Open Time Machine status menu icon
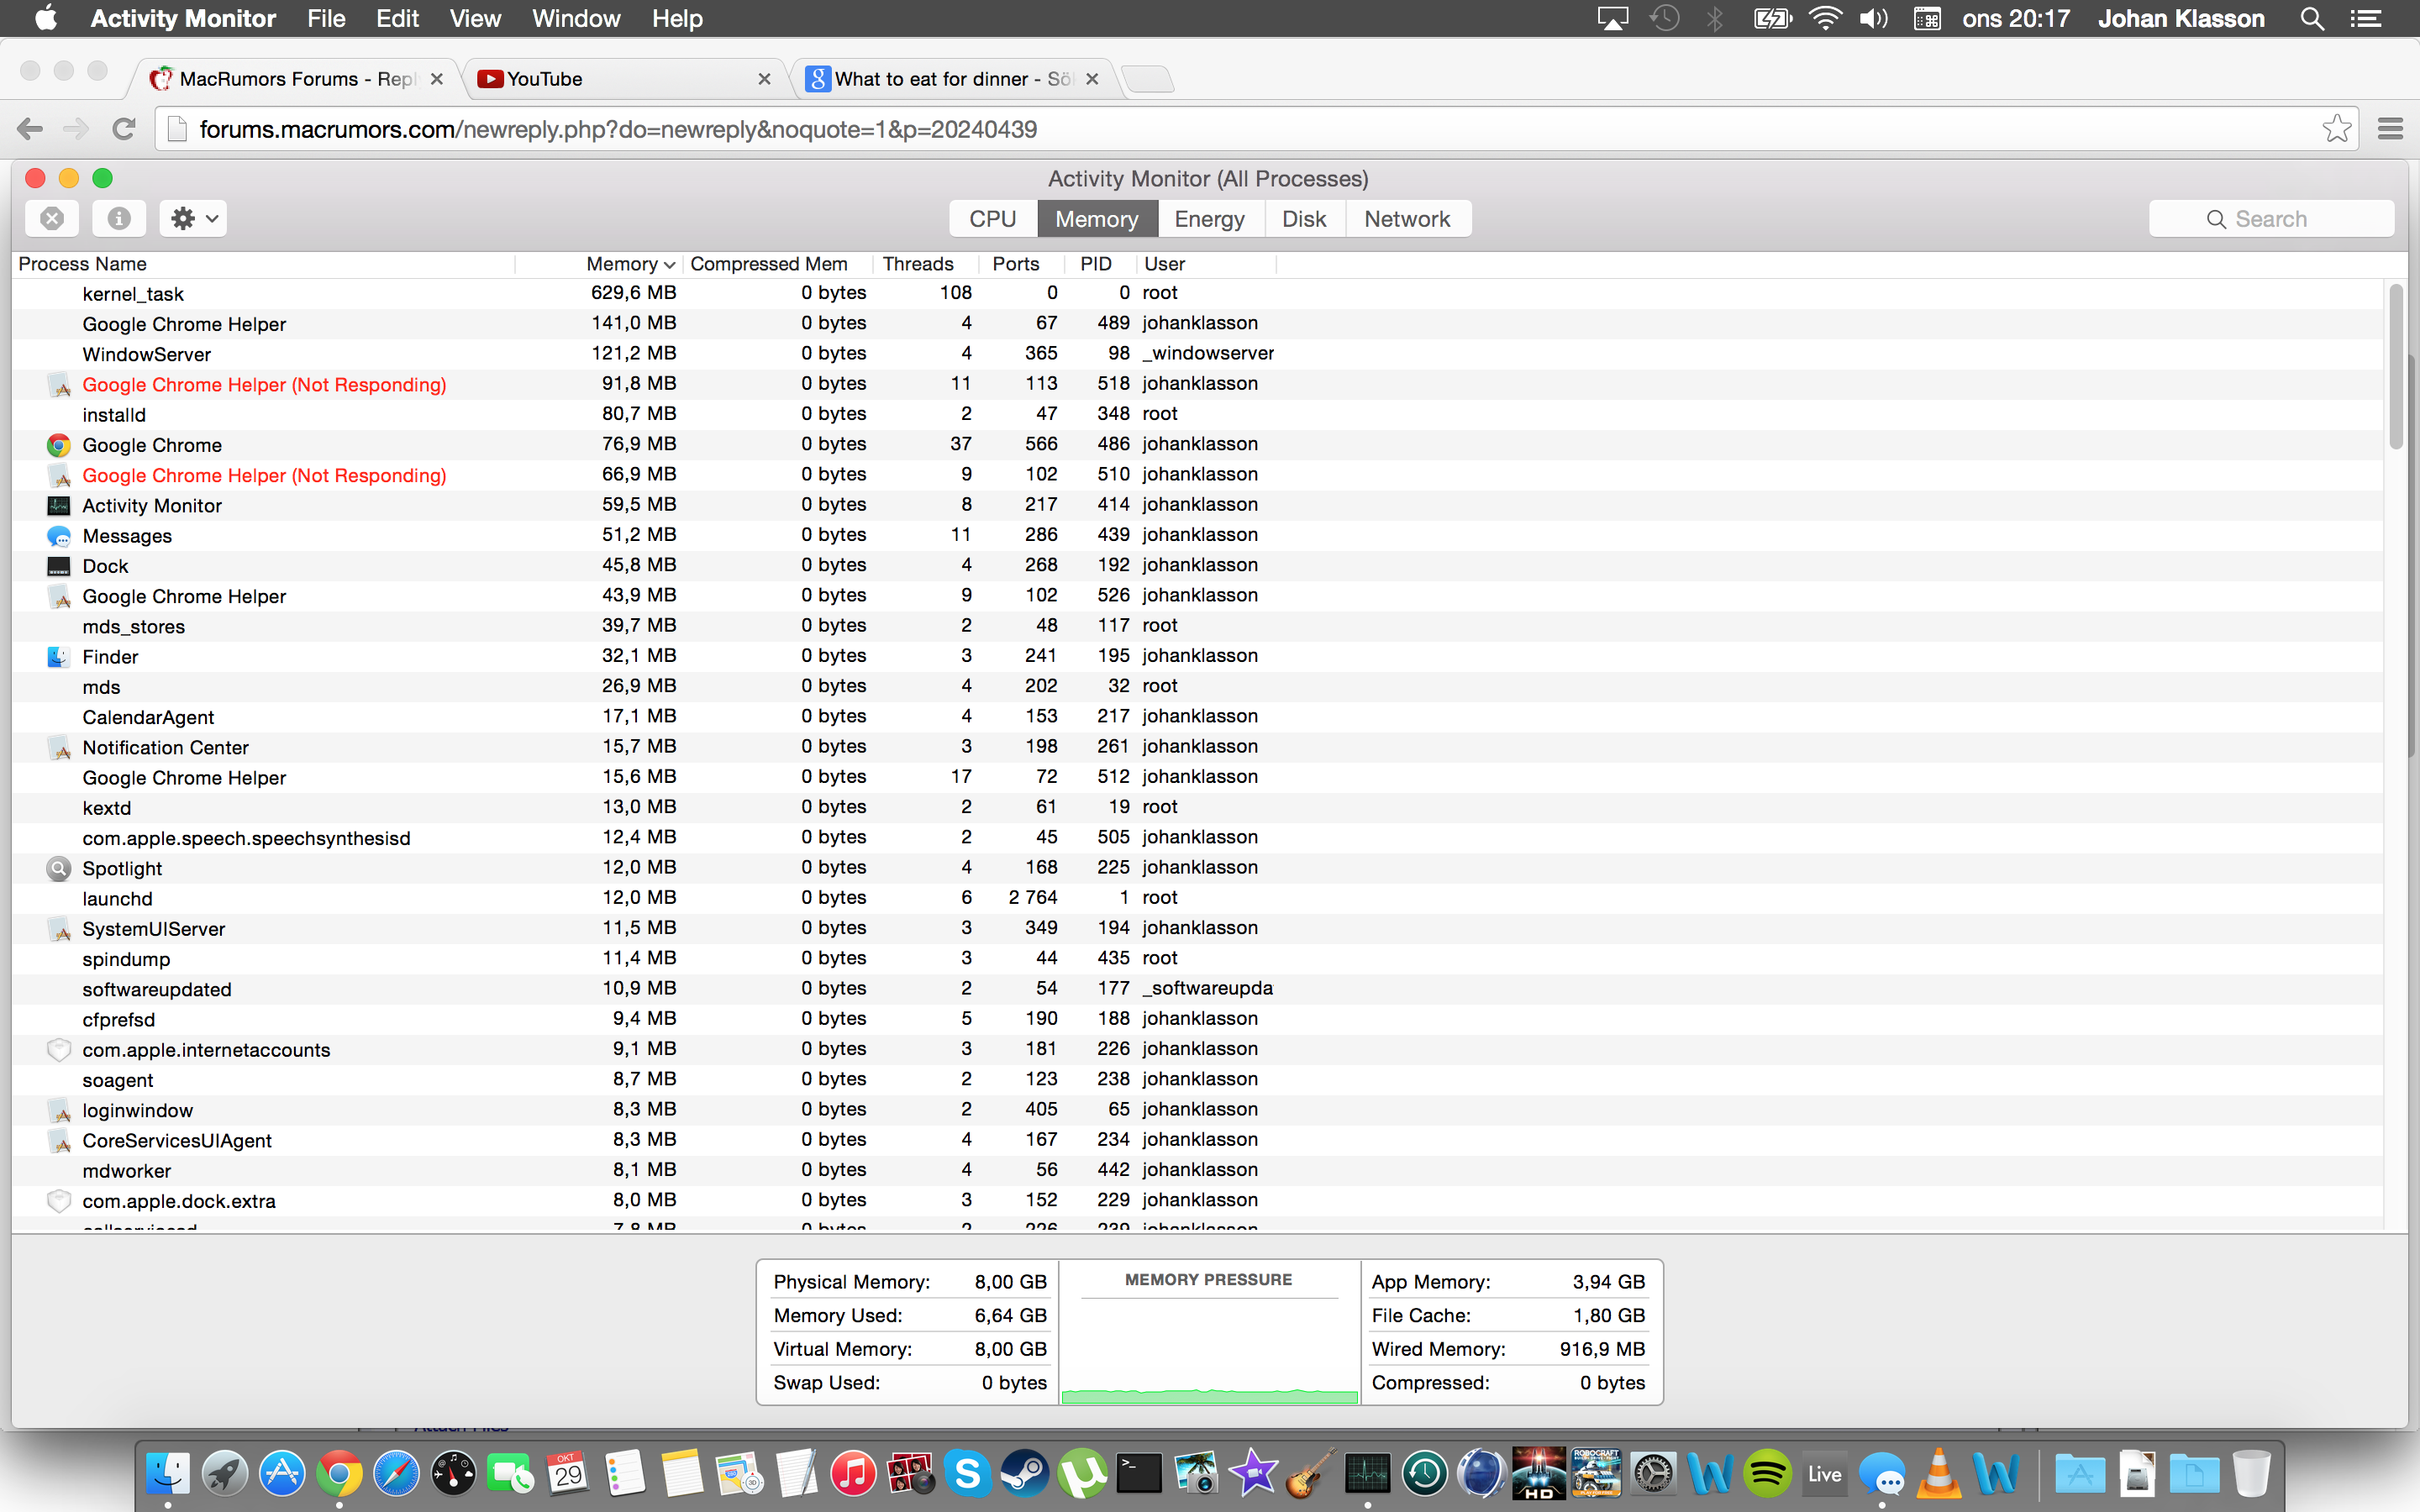The width and height of the screenshot is (2420, 1512). pos(1664,18)
